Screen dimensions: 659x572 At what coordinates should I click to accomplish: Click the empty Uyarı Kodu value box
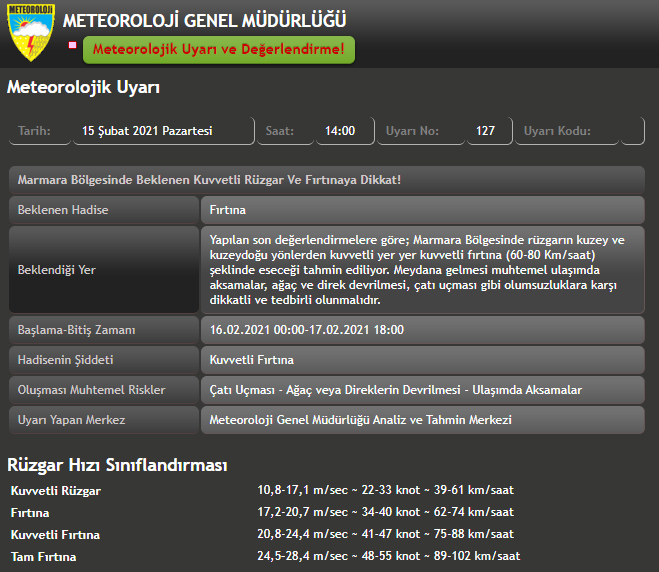632,131
